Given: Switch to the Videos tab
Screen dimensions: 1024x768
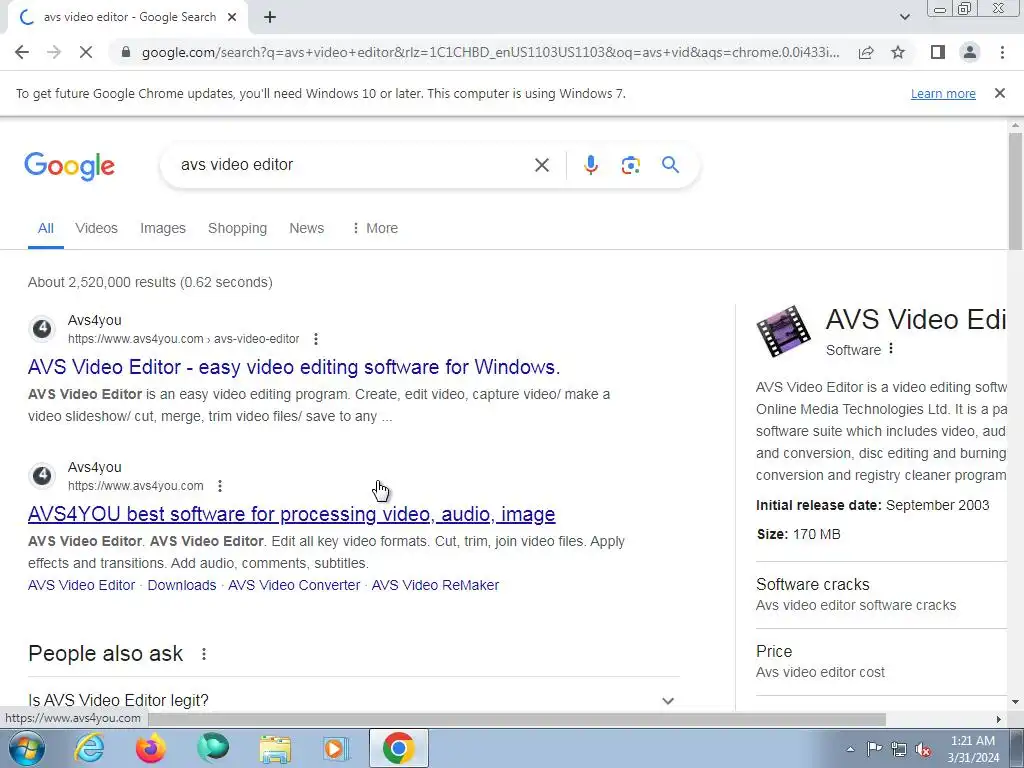Looking at the screenshot, I should click(97, 228).
